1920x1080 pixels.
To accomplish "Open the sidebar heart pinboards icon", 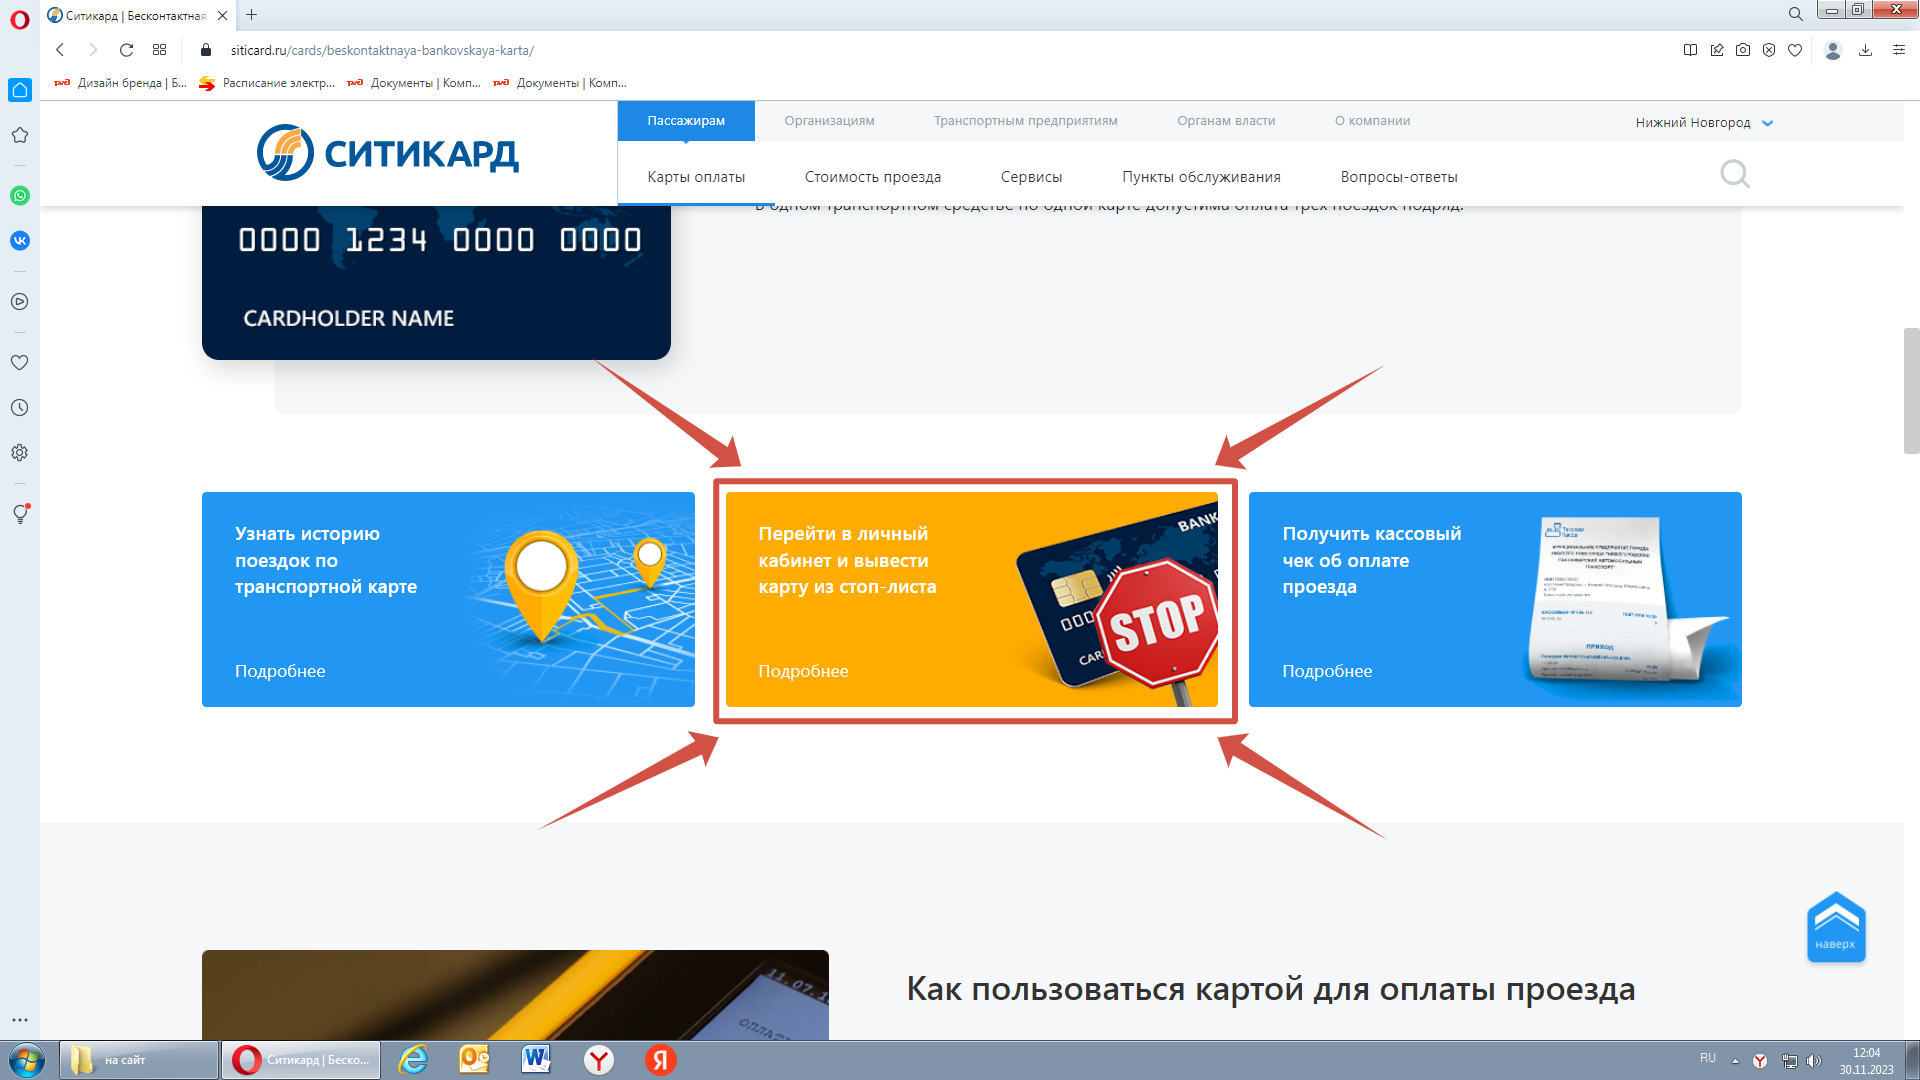I will (x=20, y=363).
